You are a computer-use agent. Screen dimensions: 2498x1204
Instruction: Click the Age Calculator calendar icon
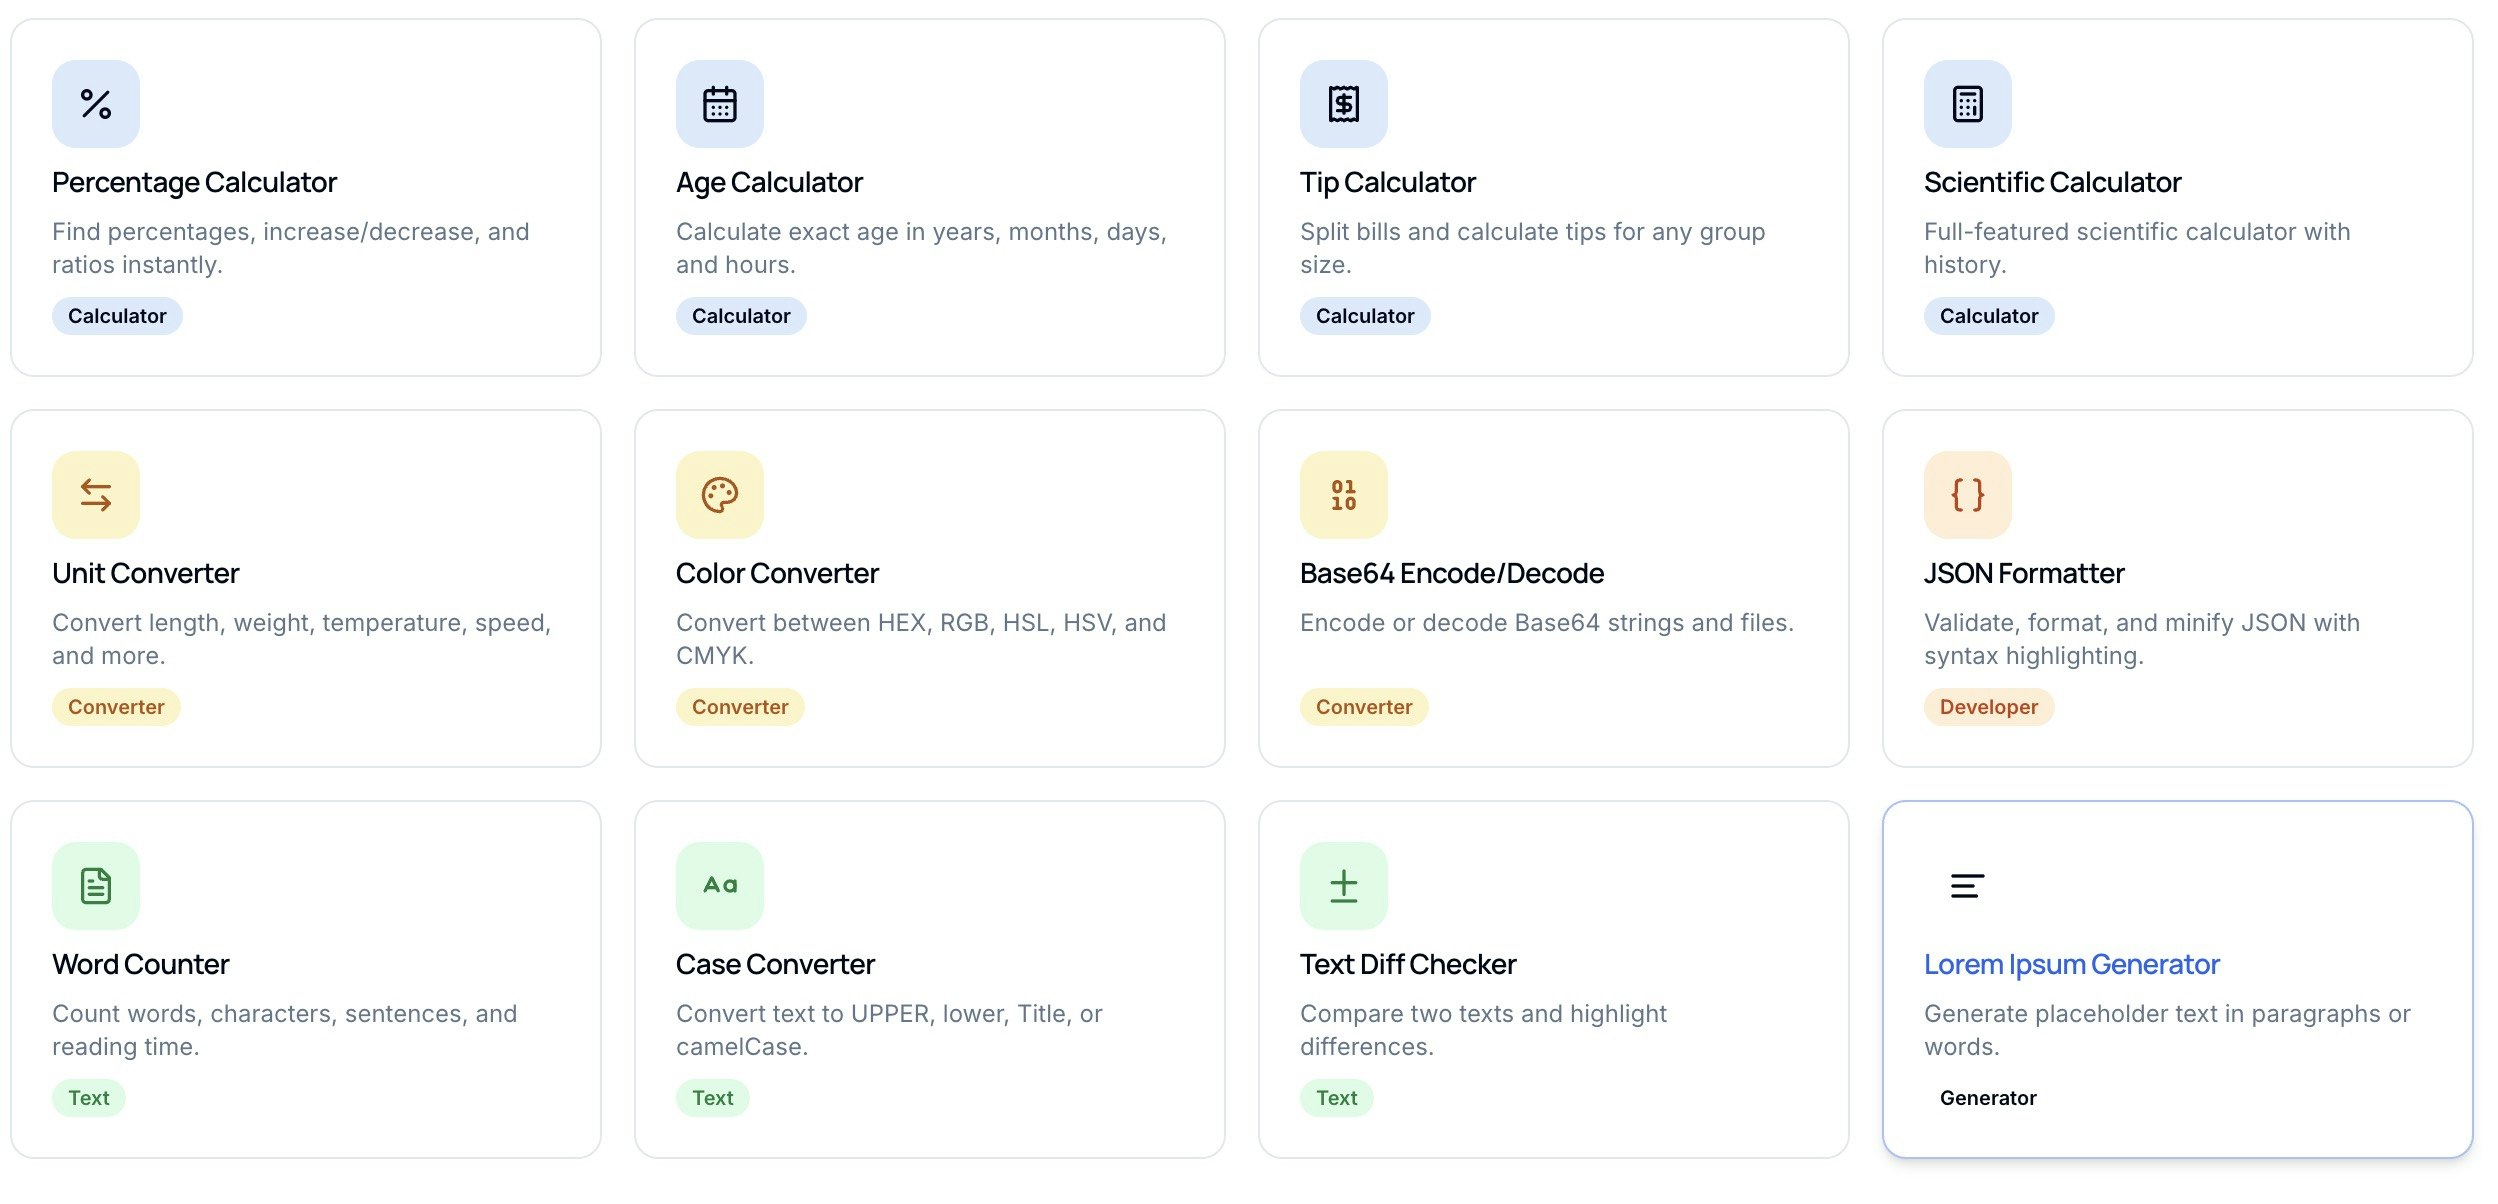tap(719, 102)
